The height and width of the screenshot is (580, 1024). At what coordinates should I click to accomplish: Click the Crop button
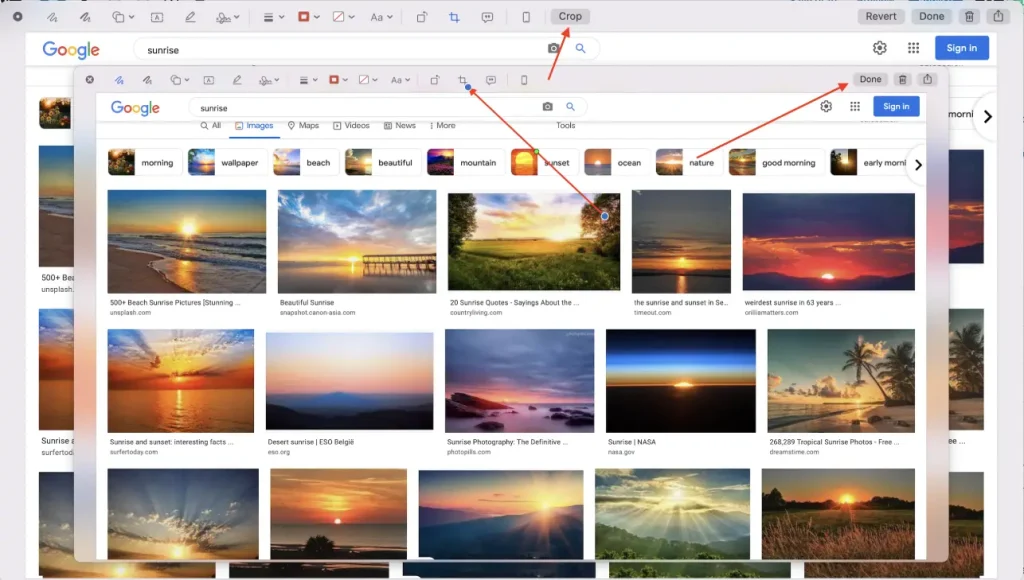pos(570,17)
